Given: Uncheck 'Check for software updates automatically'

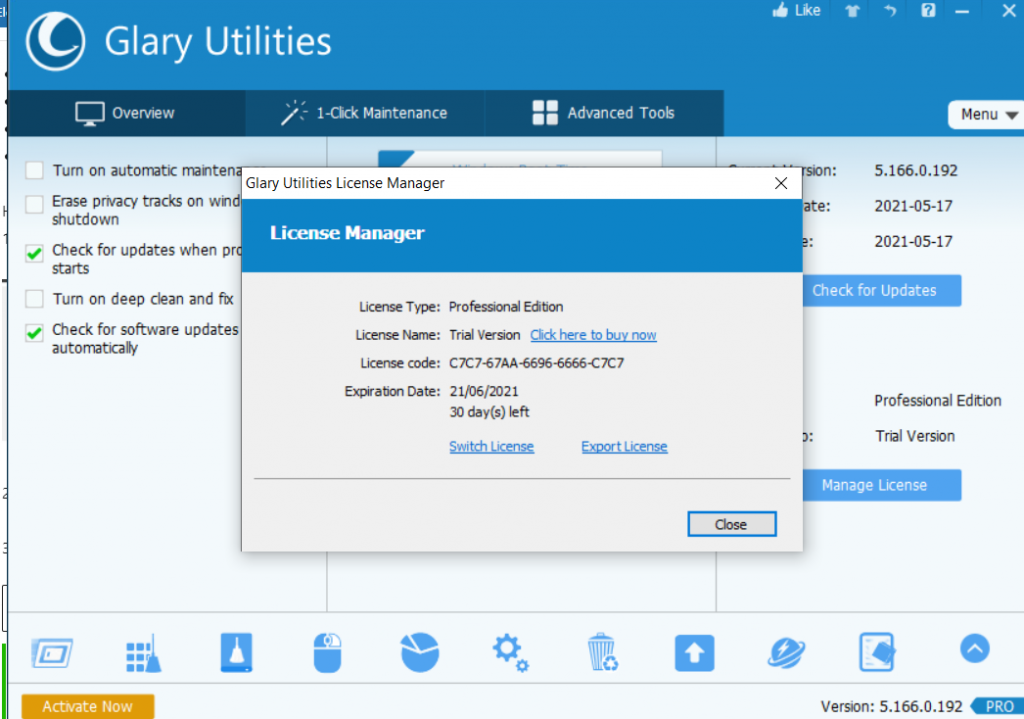Looking at the screenshot, I should pyautogui.click(x=35, y=332).
